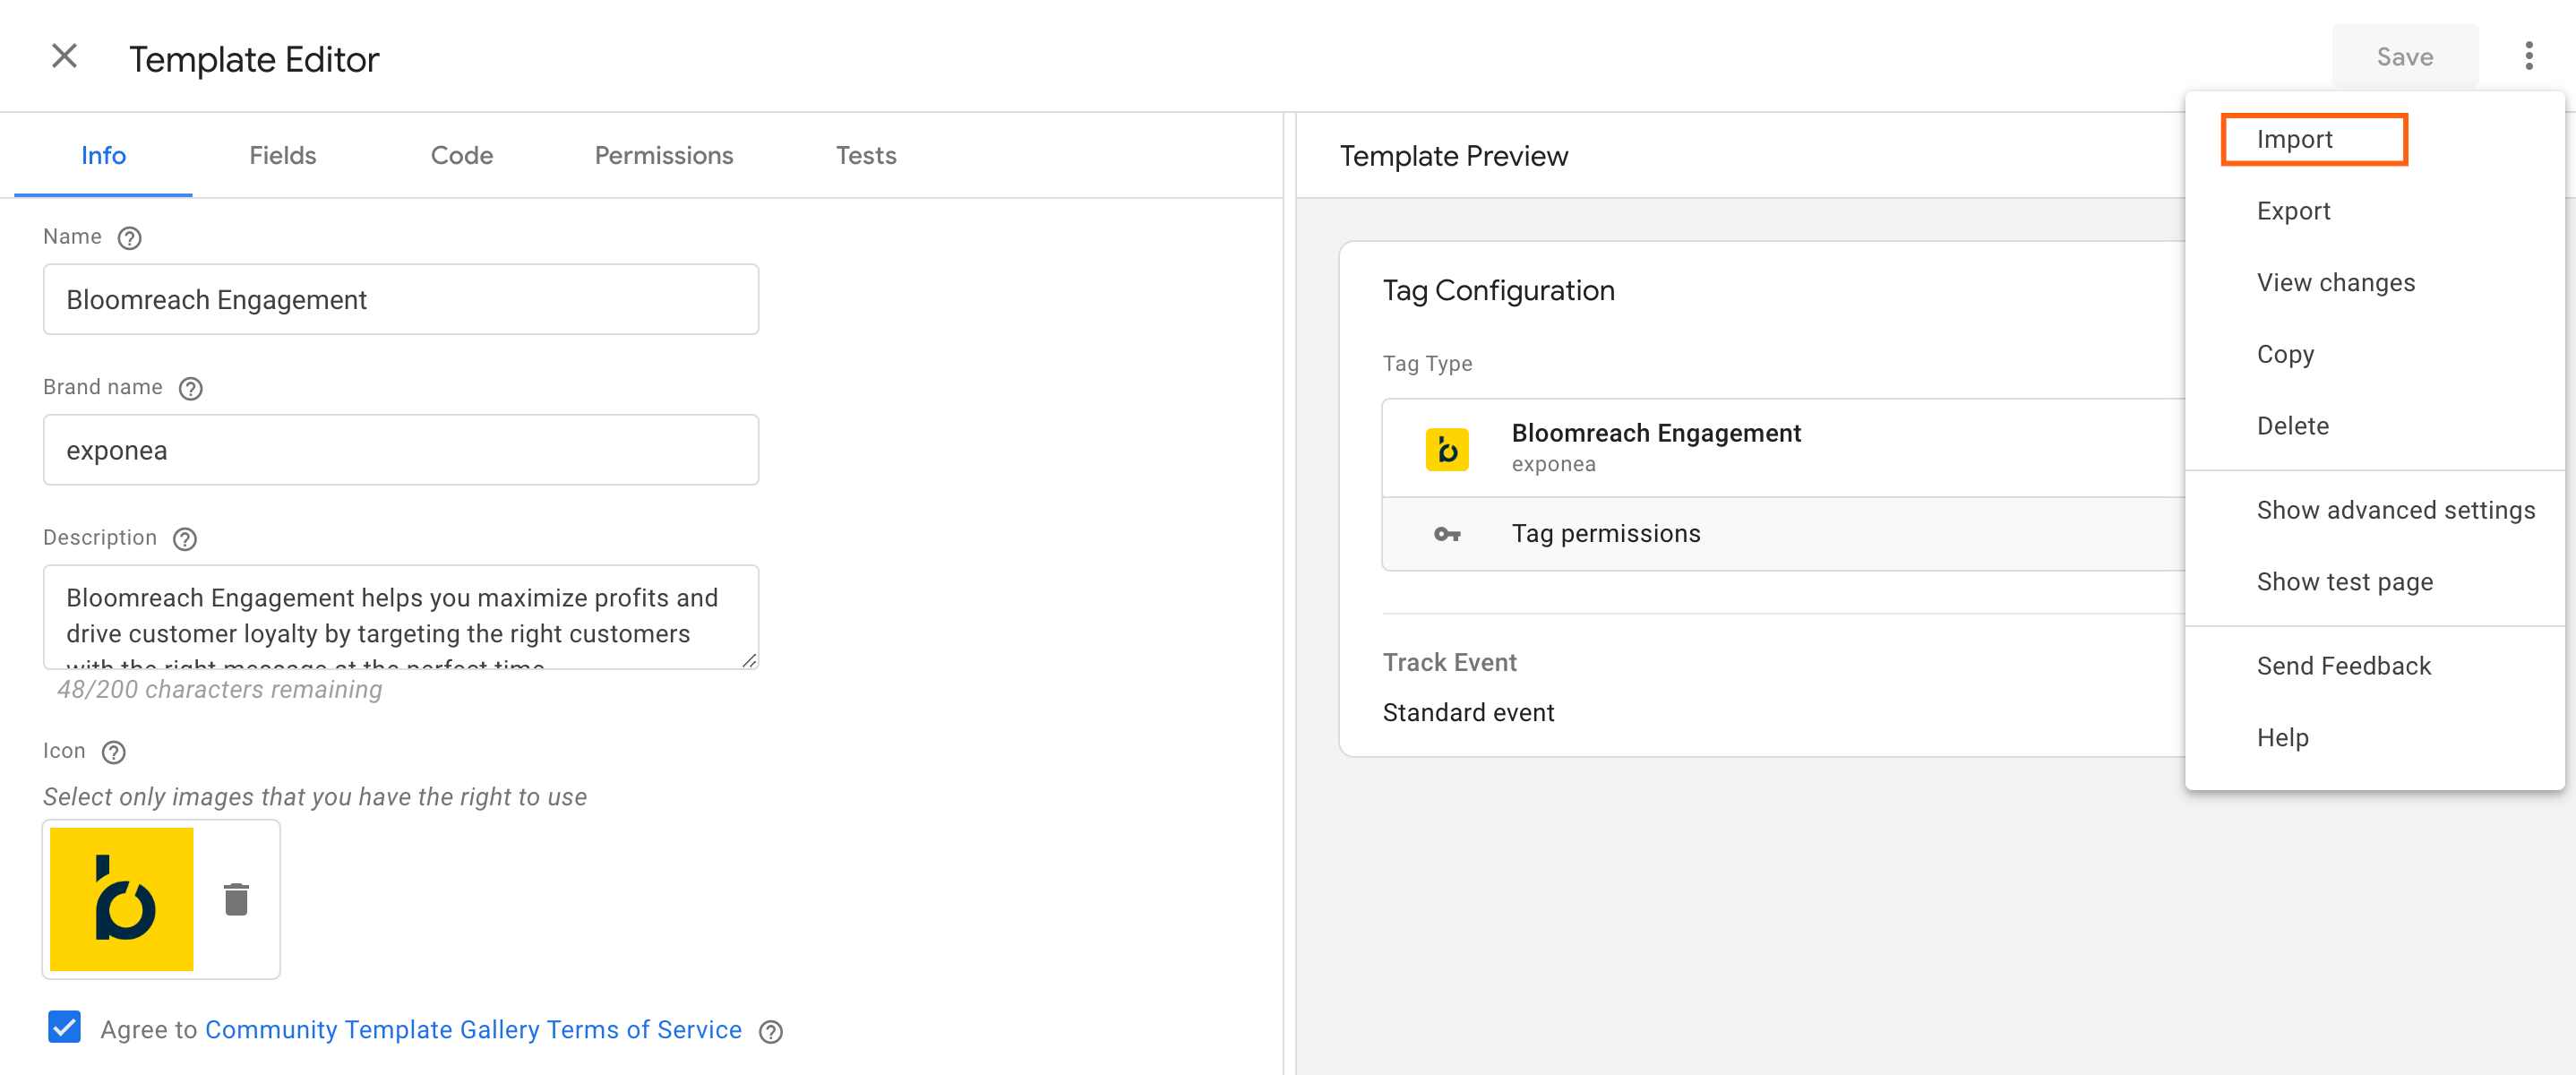Click the Template Editor title
2576x1075 pixels.
(254, 59)
